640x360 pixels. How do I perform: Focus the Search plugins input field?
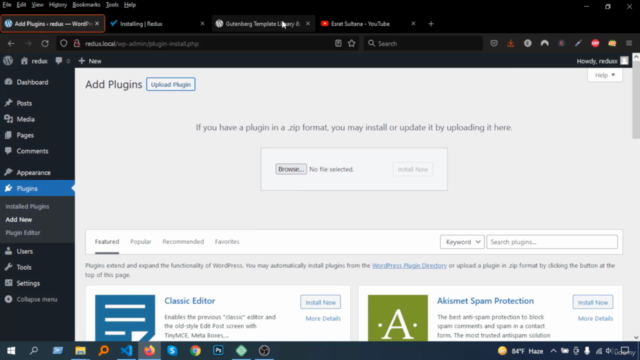[552, 242]
